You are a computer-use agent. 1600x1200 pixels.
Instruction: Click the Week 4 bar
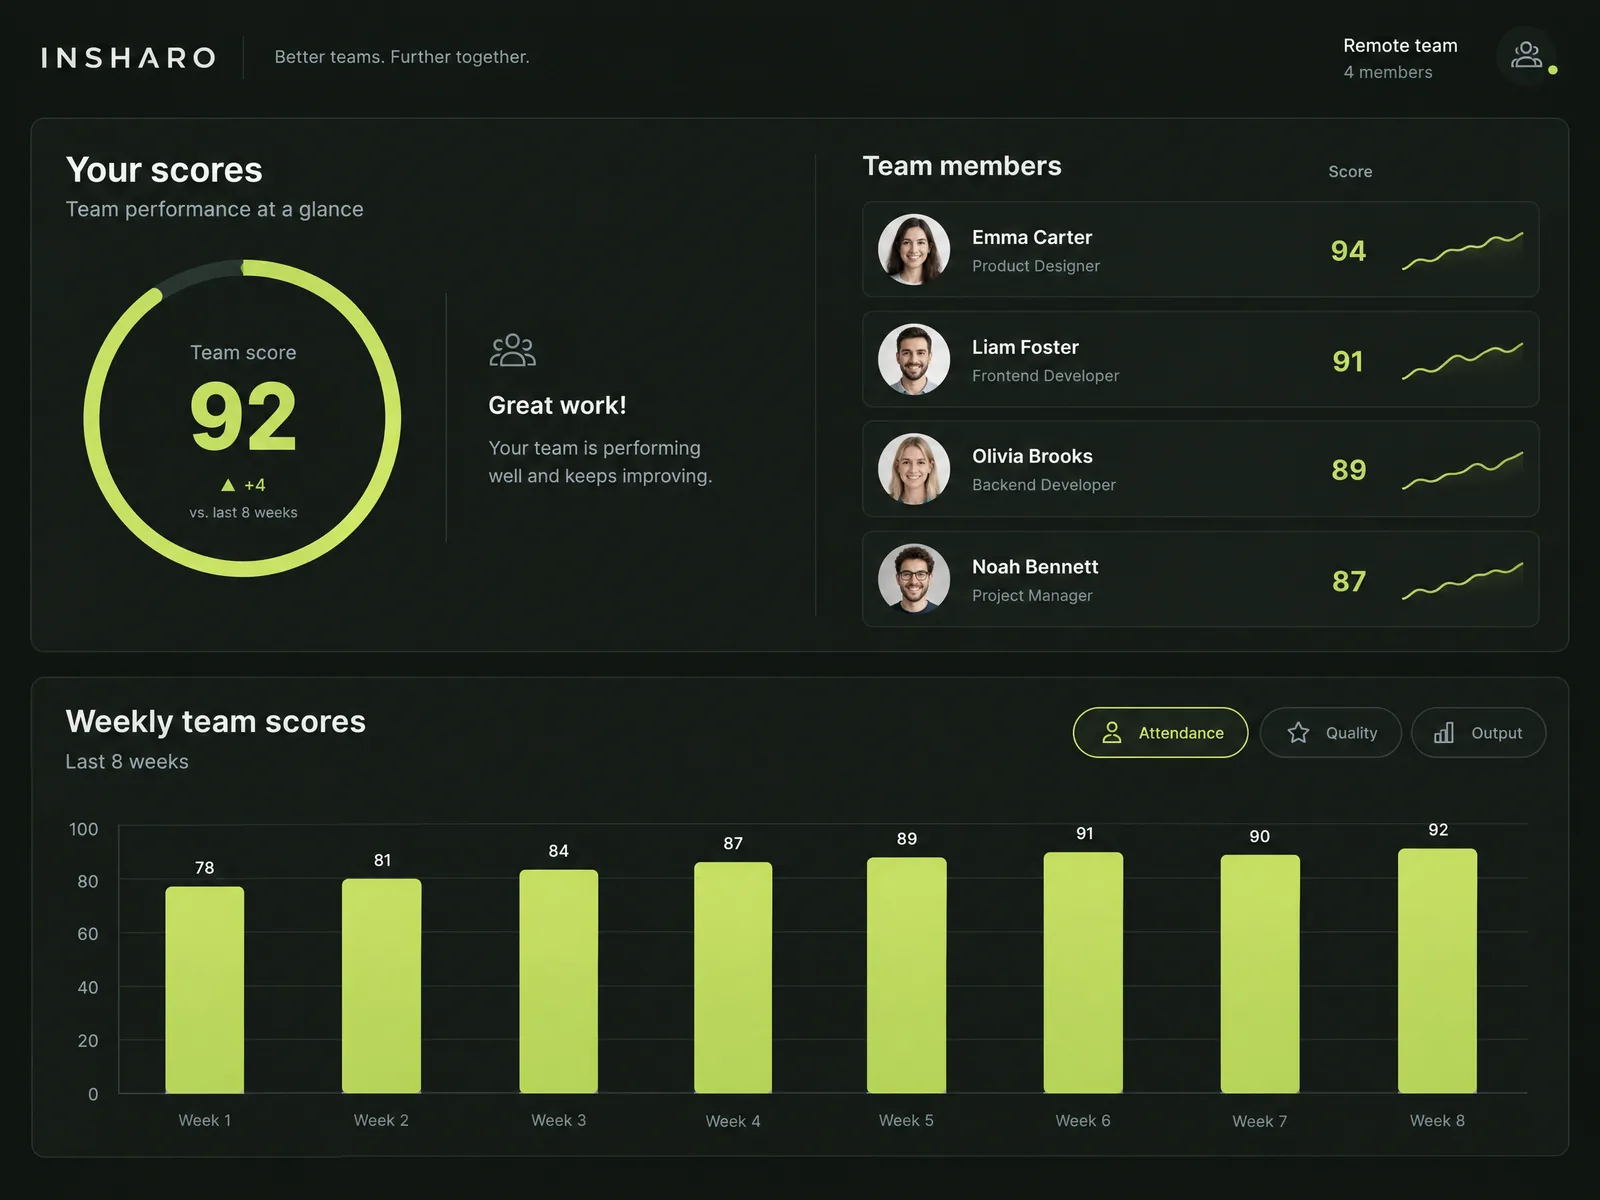[733, 978]
